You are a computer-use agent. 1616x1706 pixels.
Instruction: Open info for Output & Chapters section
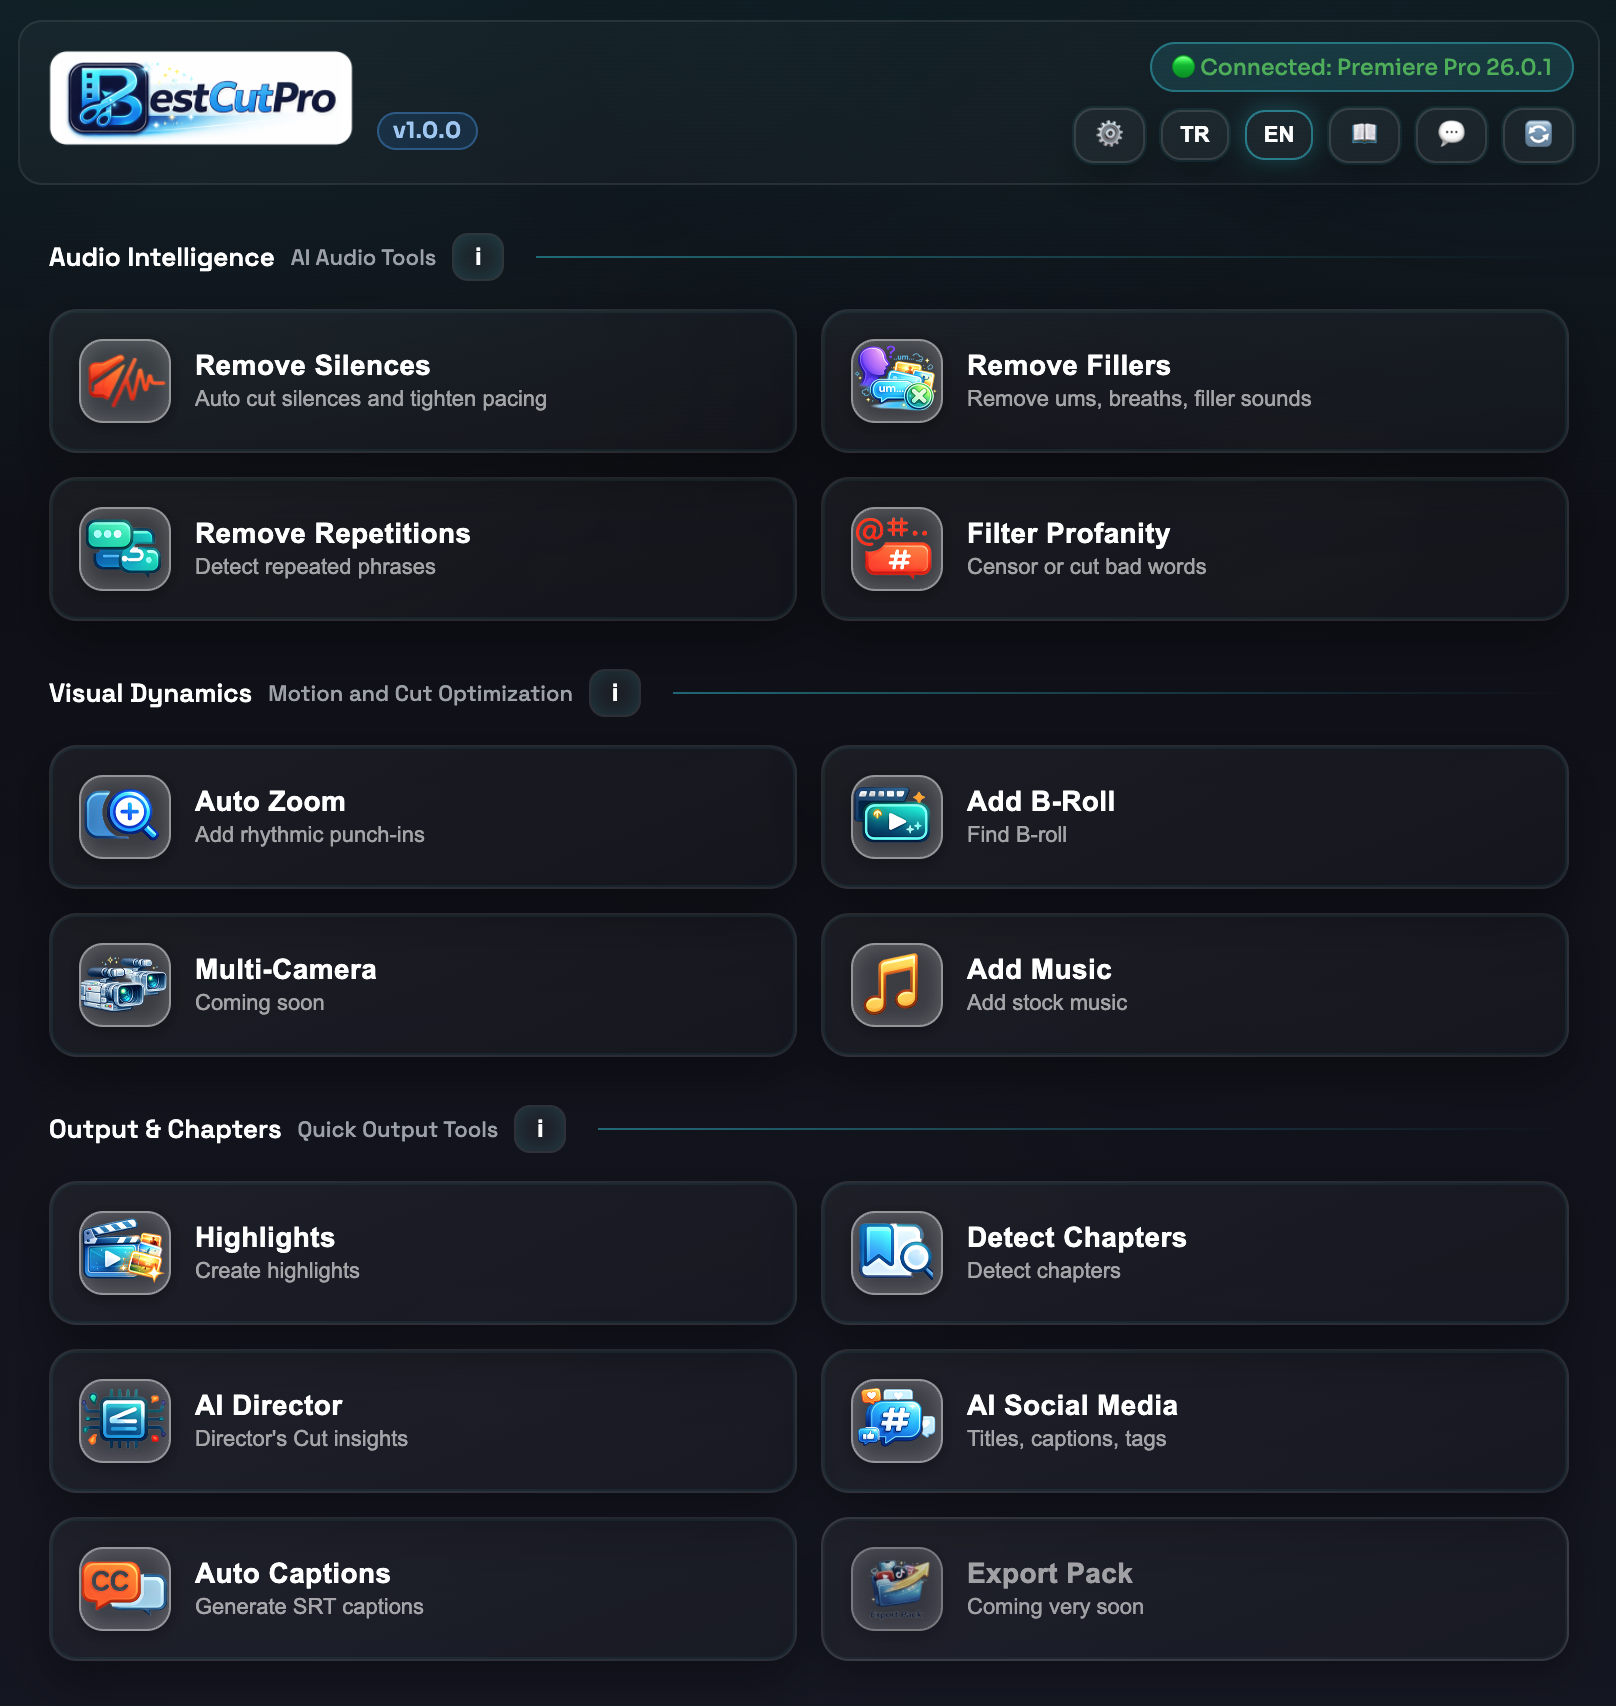[x=540, y=1129]
